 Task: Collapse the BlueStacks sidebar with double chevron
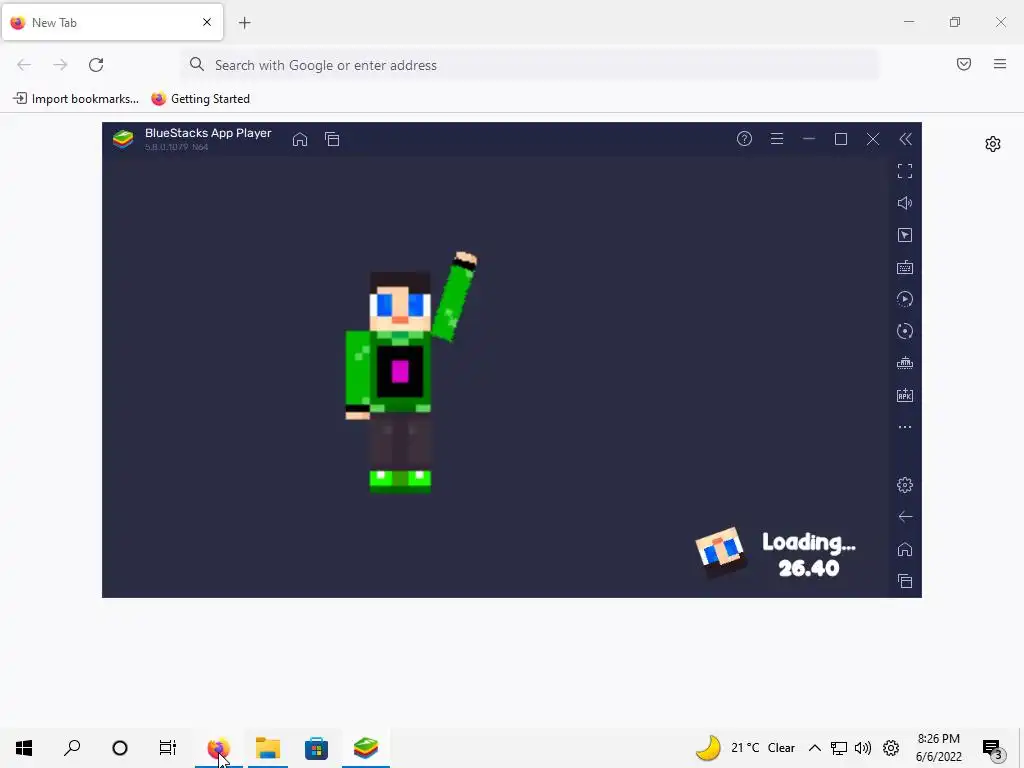(905, 139)
